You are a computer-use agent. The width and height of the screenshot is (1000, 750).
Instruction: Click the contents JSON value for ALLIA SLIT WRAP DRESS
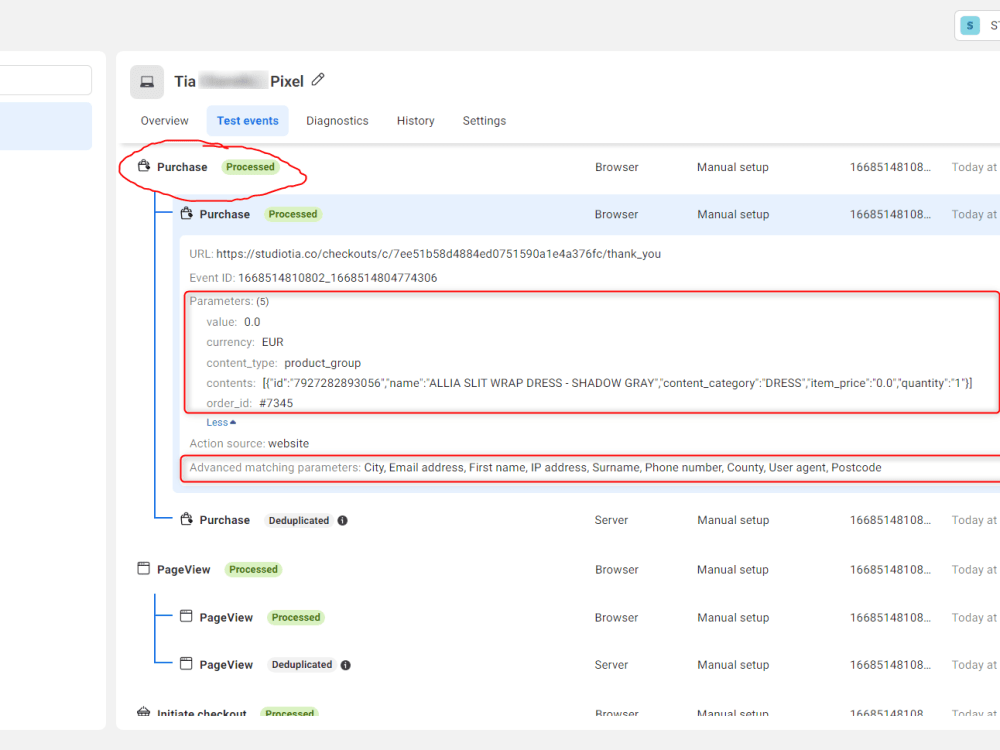pos(617,383)
